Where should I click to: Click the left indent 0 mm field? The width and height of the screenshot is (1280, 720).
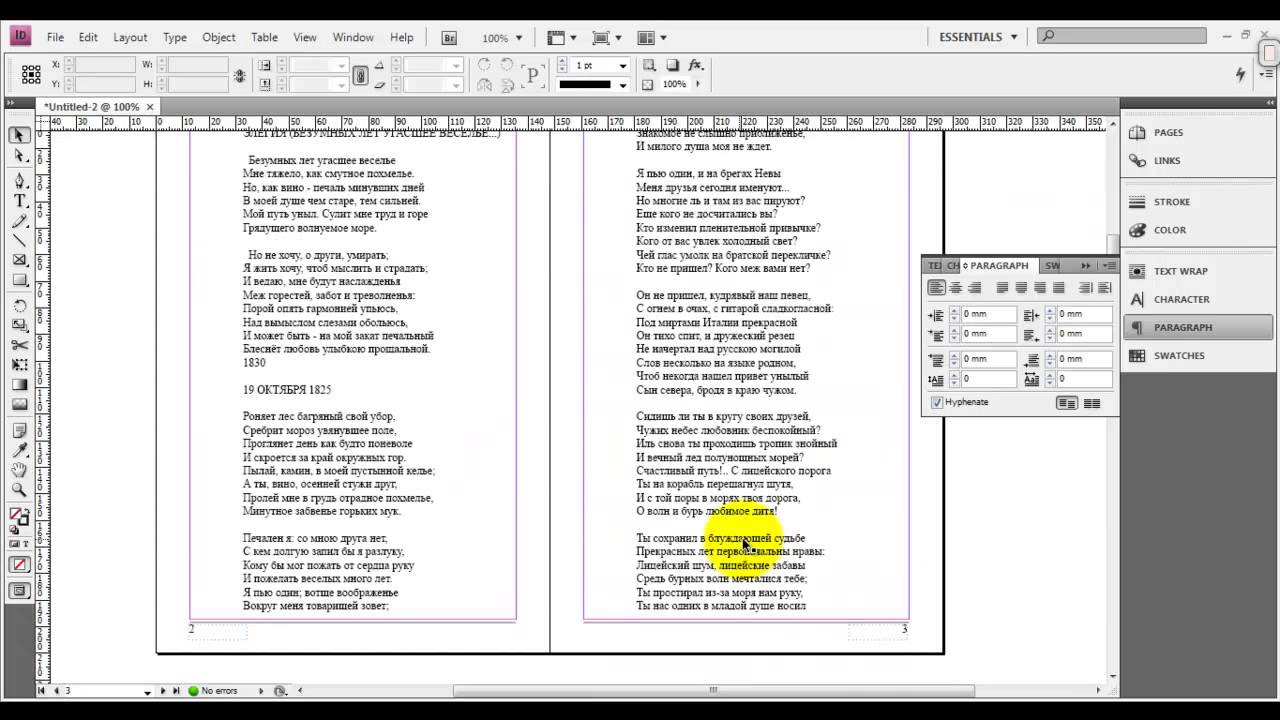click(x=988, y=314)
